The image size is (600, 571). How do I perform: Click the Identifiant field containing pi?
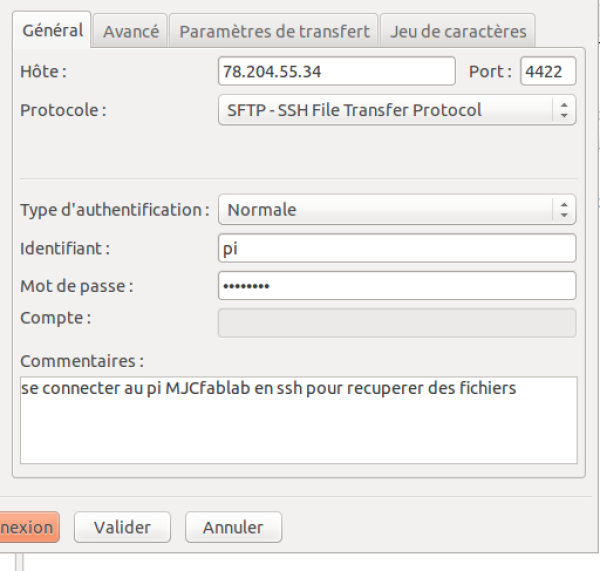[x=396, y=248]
